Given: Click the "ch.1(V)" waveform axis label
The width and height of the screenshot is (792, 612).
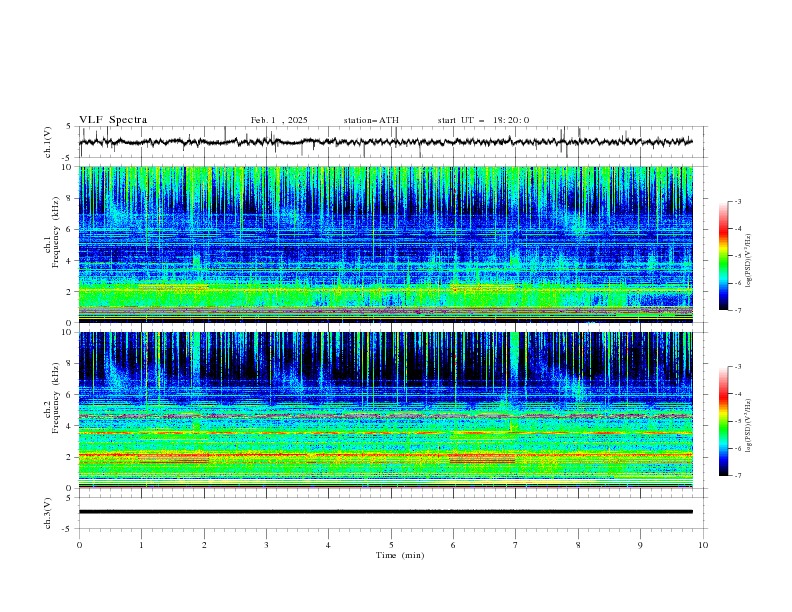Looking at the screenshot, I should click(x=48, y=142).
